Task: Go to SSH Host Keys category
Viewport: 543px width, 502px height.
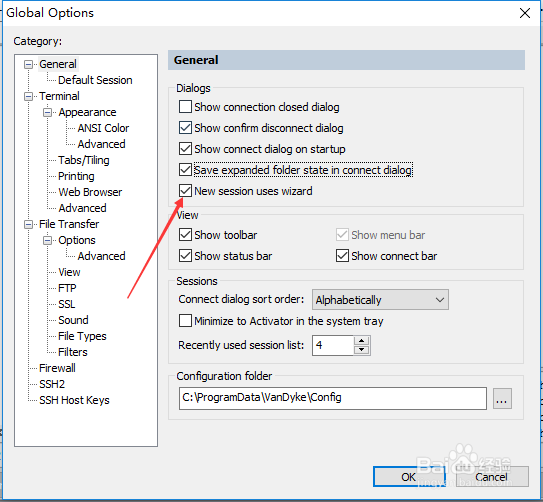Action: point(74,400)
